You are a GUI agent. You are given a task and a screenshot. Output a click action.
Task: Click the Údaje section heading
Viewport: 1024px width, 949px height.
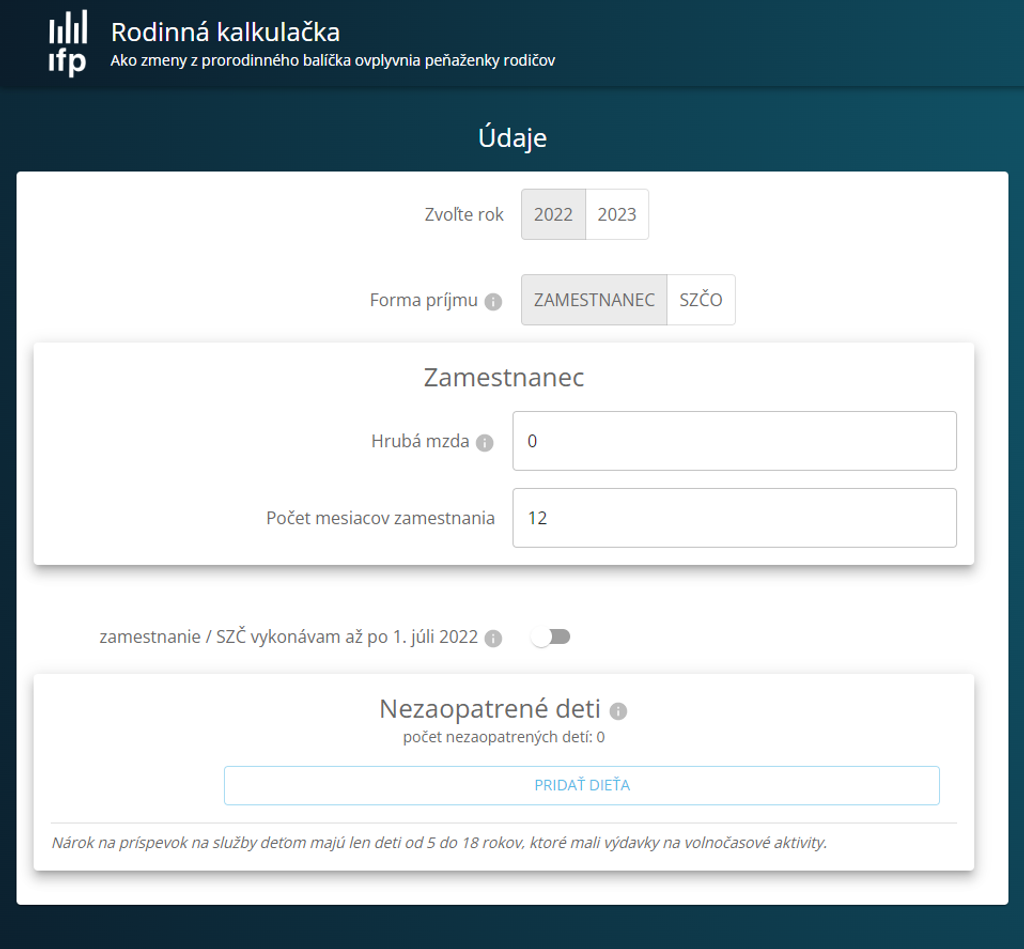click(x=512, y=137)
